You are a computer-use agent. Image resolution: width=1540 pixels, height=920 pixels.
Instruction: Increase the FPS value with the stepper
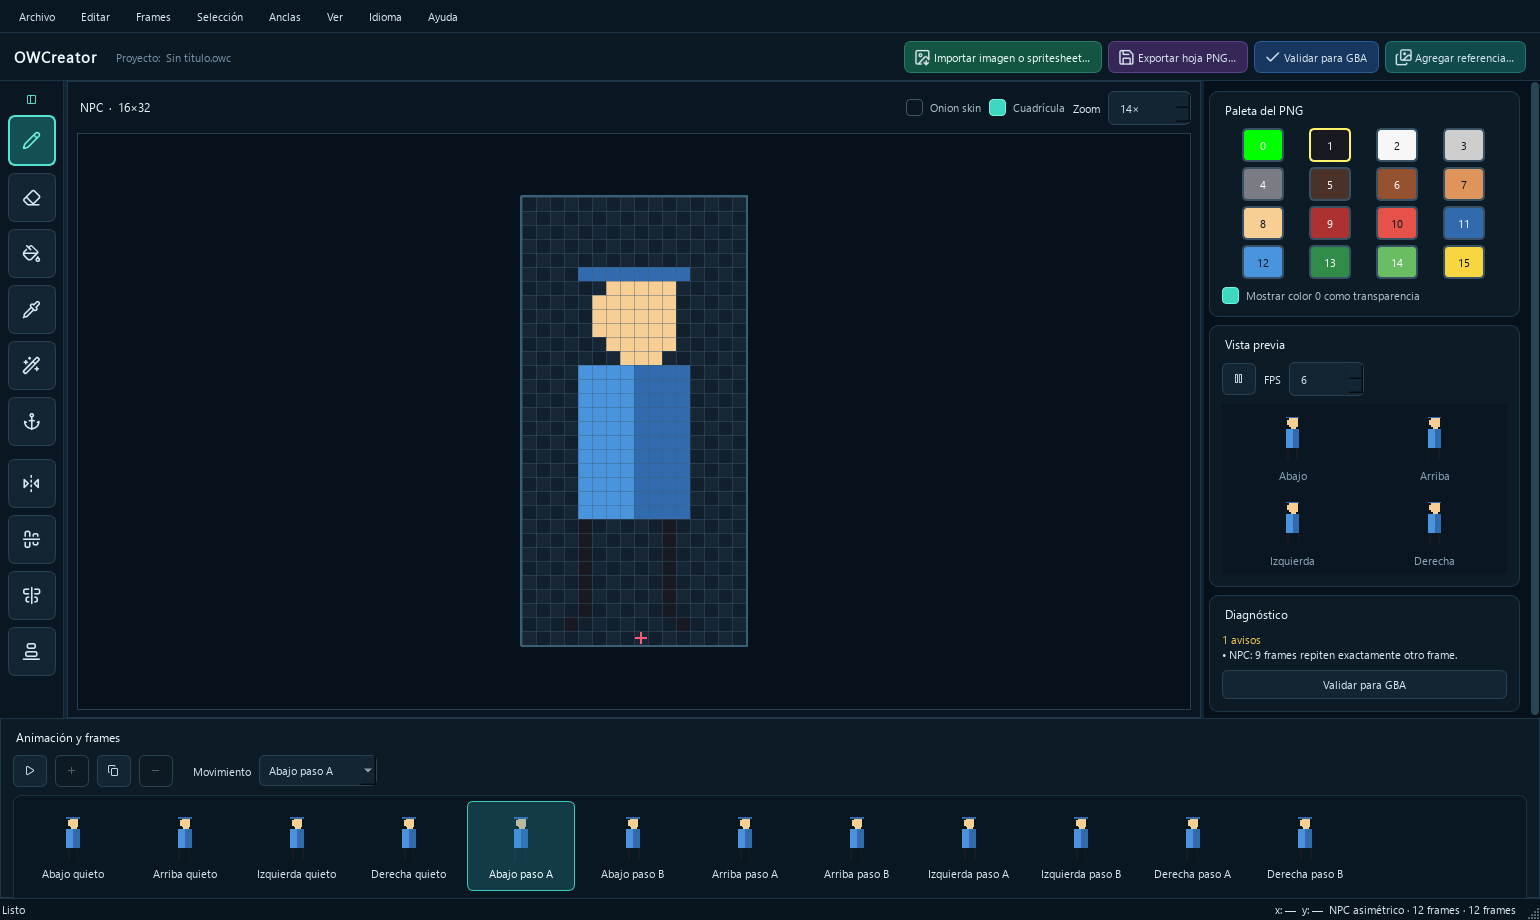[x=1355, y=372]
